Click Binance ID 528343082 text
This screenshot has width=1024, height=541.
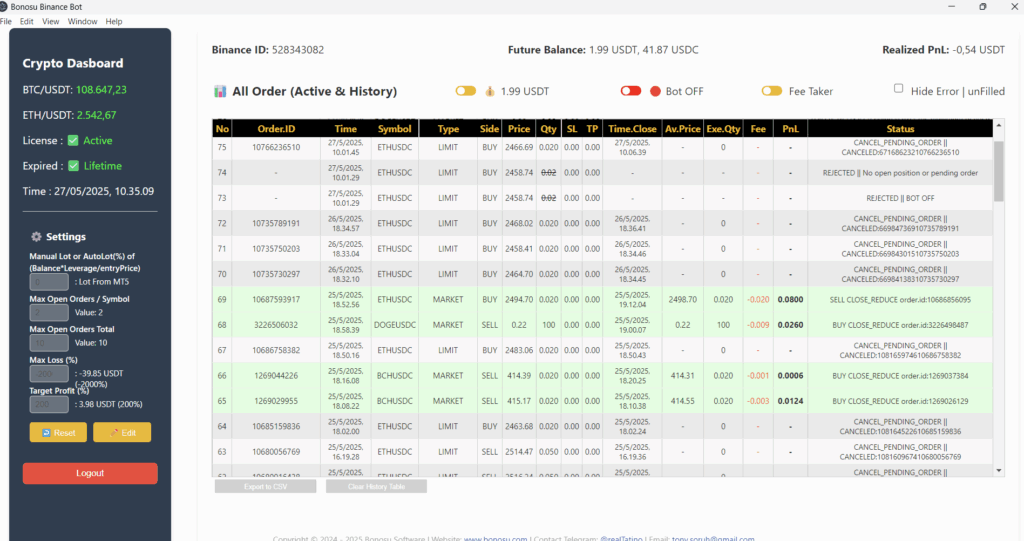268,50
